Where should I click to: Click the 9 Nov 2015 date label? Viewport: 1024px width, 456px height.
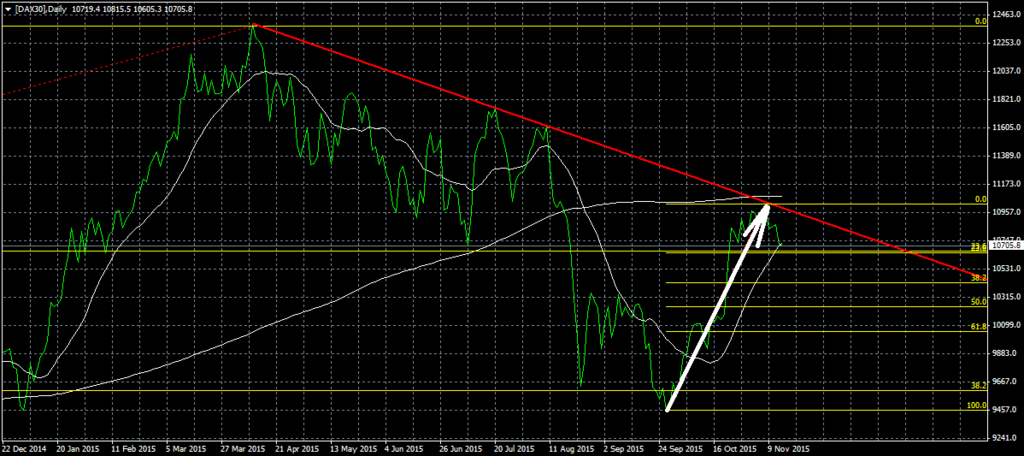[787, 449]
